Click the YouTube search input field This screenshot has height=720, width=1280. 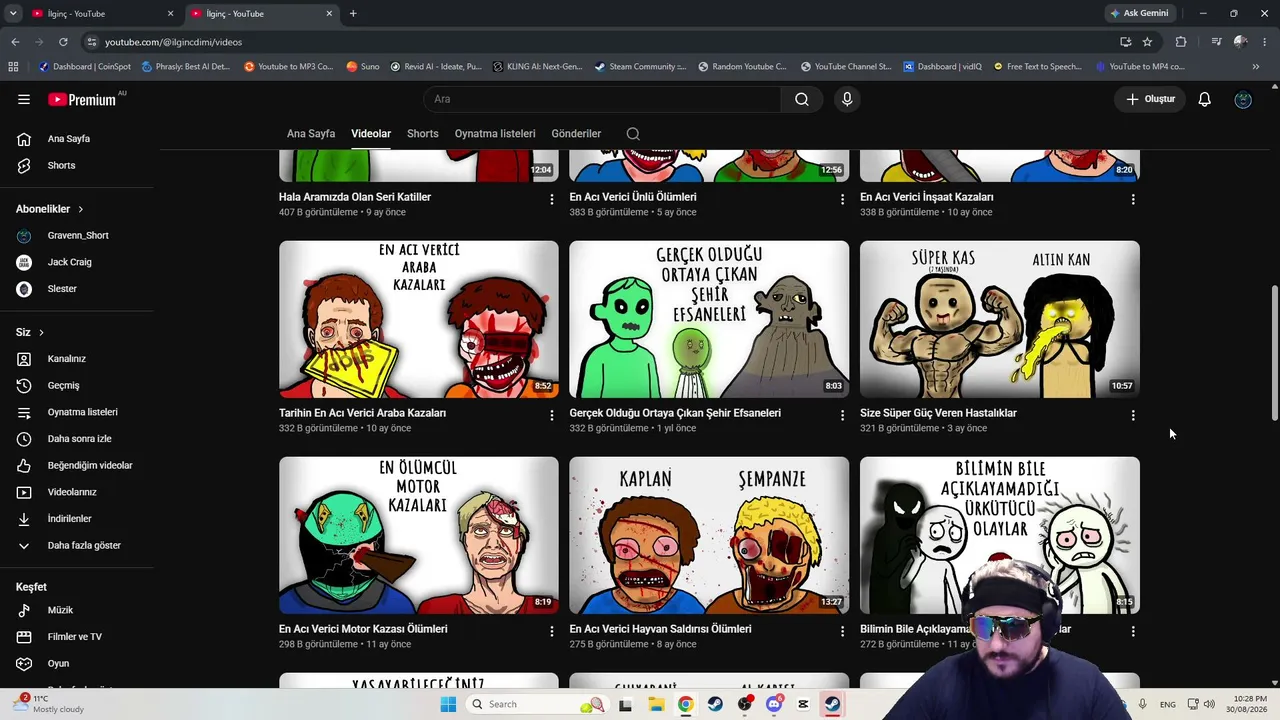[602, 99]
